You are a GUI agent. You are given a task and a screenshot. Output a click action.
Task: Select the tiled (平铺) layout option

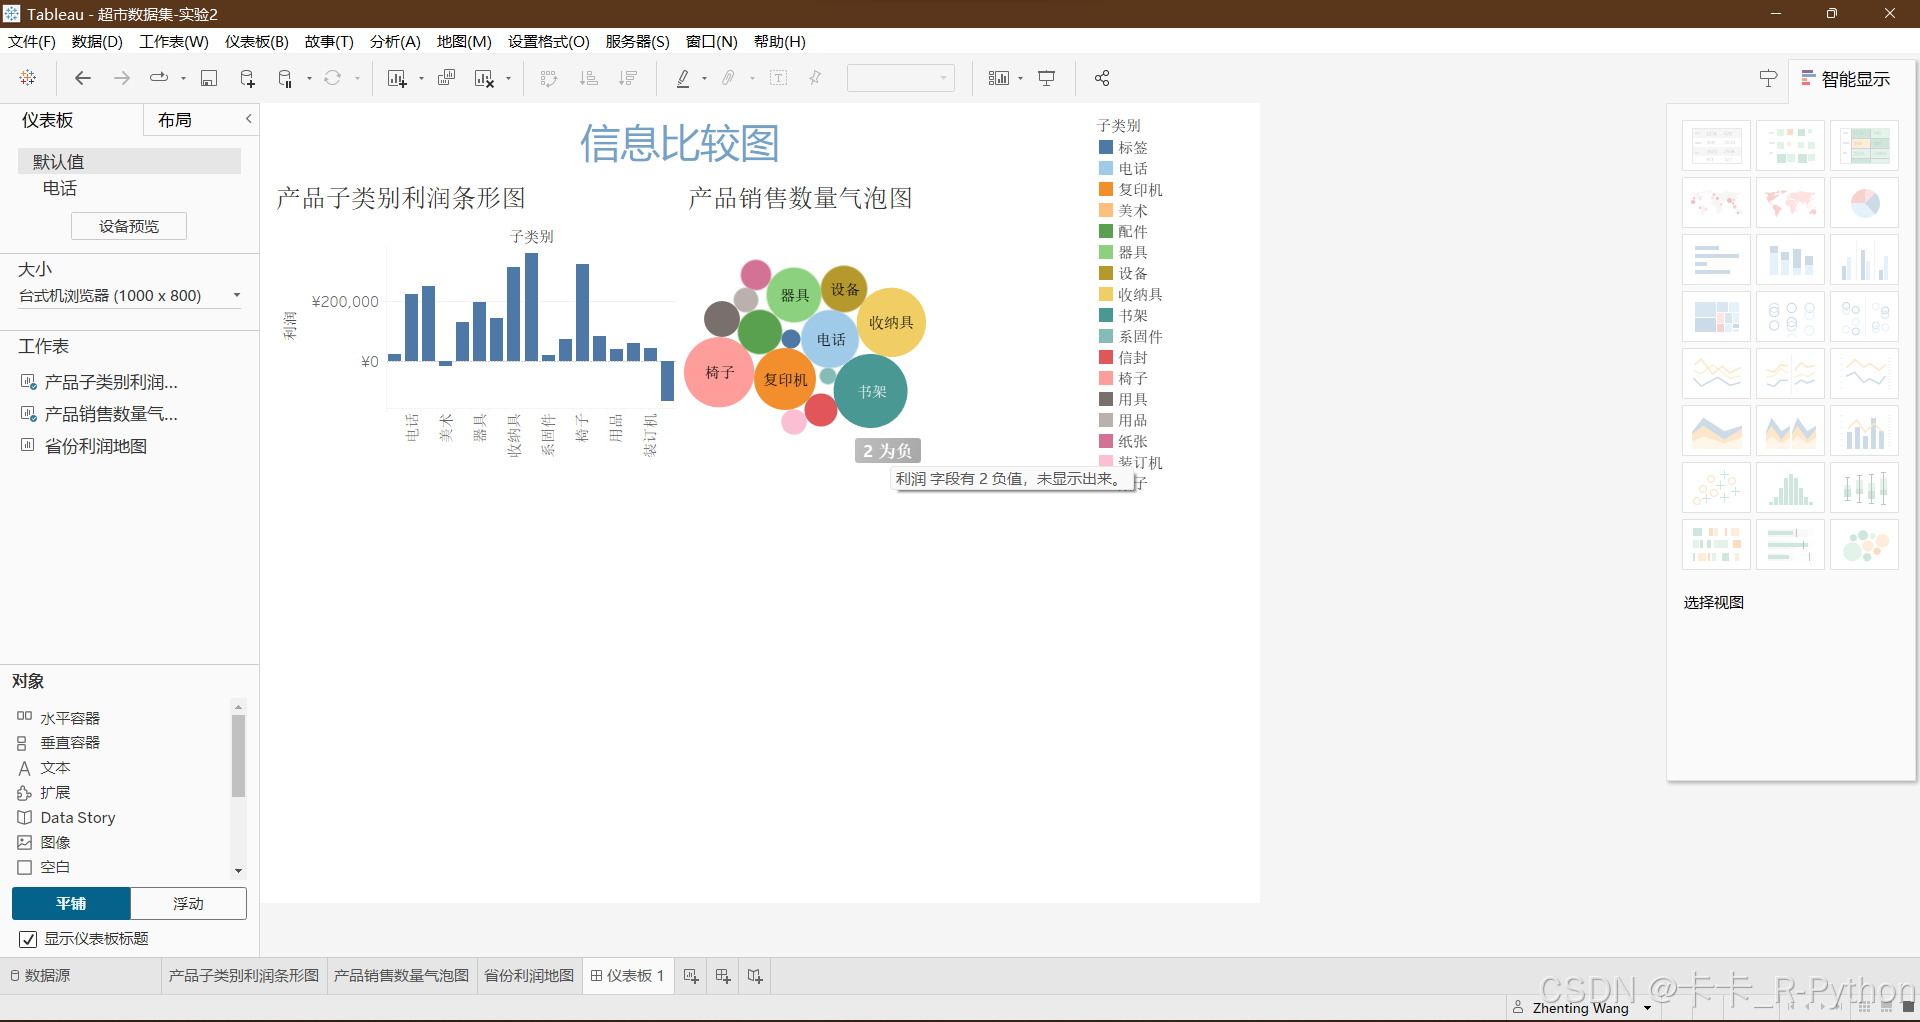point(71,903)
